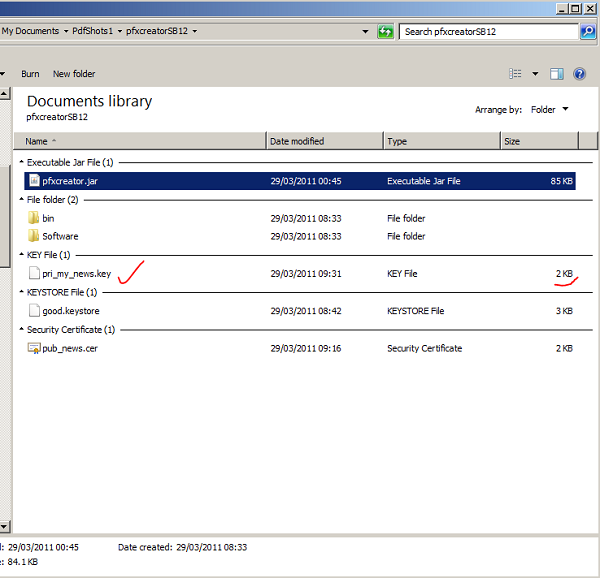Screen dimensions: 600x578
Task: Click date 29/03/2011 09:31 of pri_my_news.key
Action: click(x=306, y=274)
